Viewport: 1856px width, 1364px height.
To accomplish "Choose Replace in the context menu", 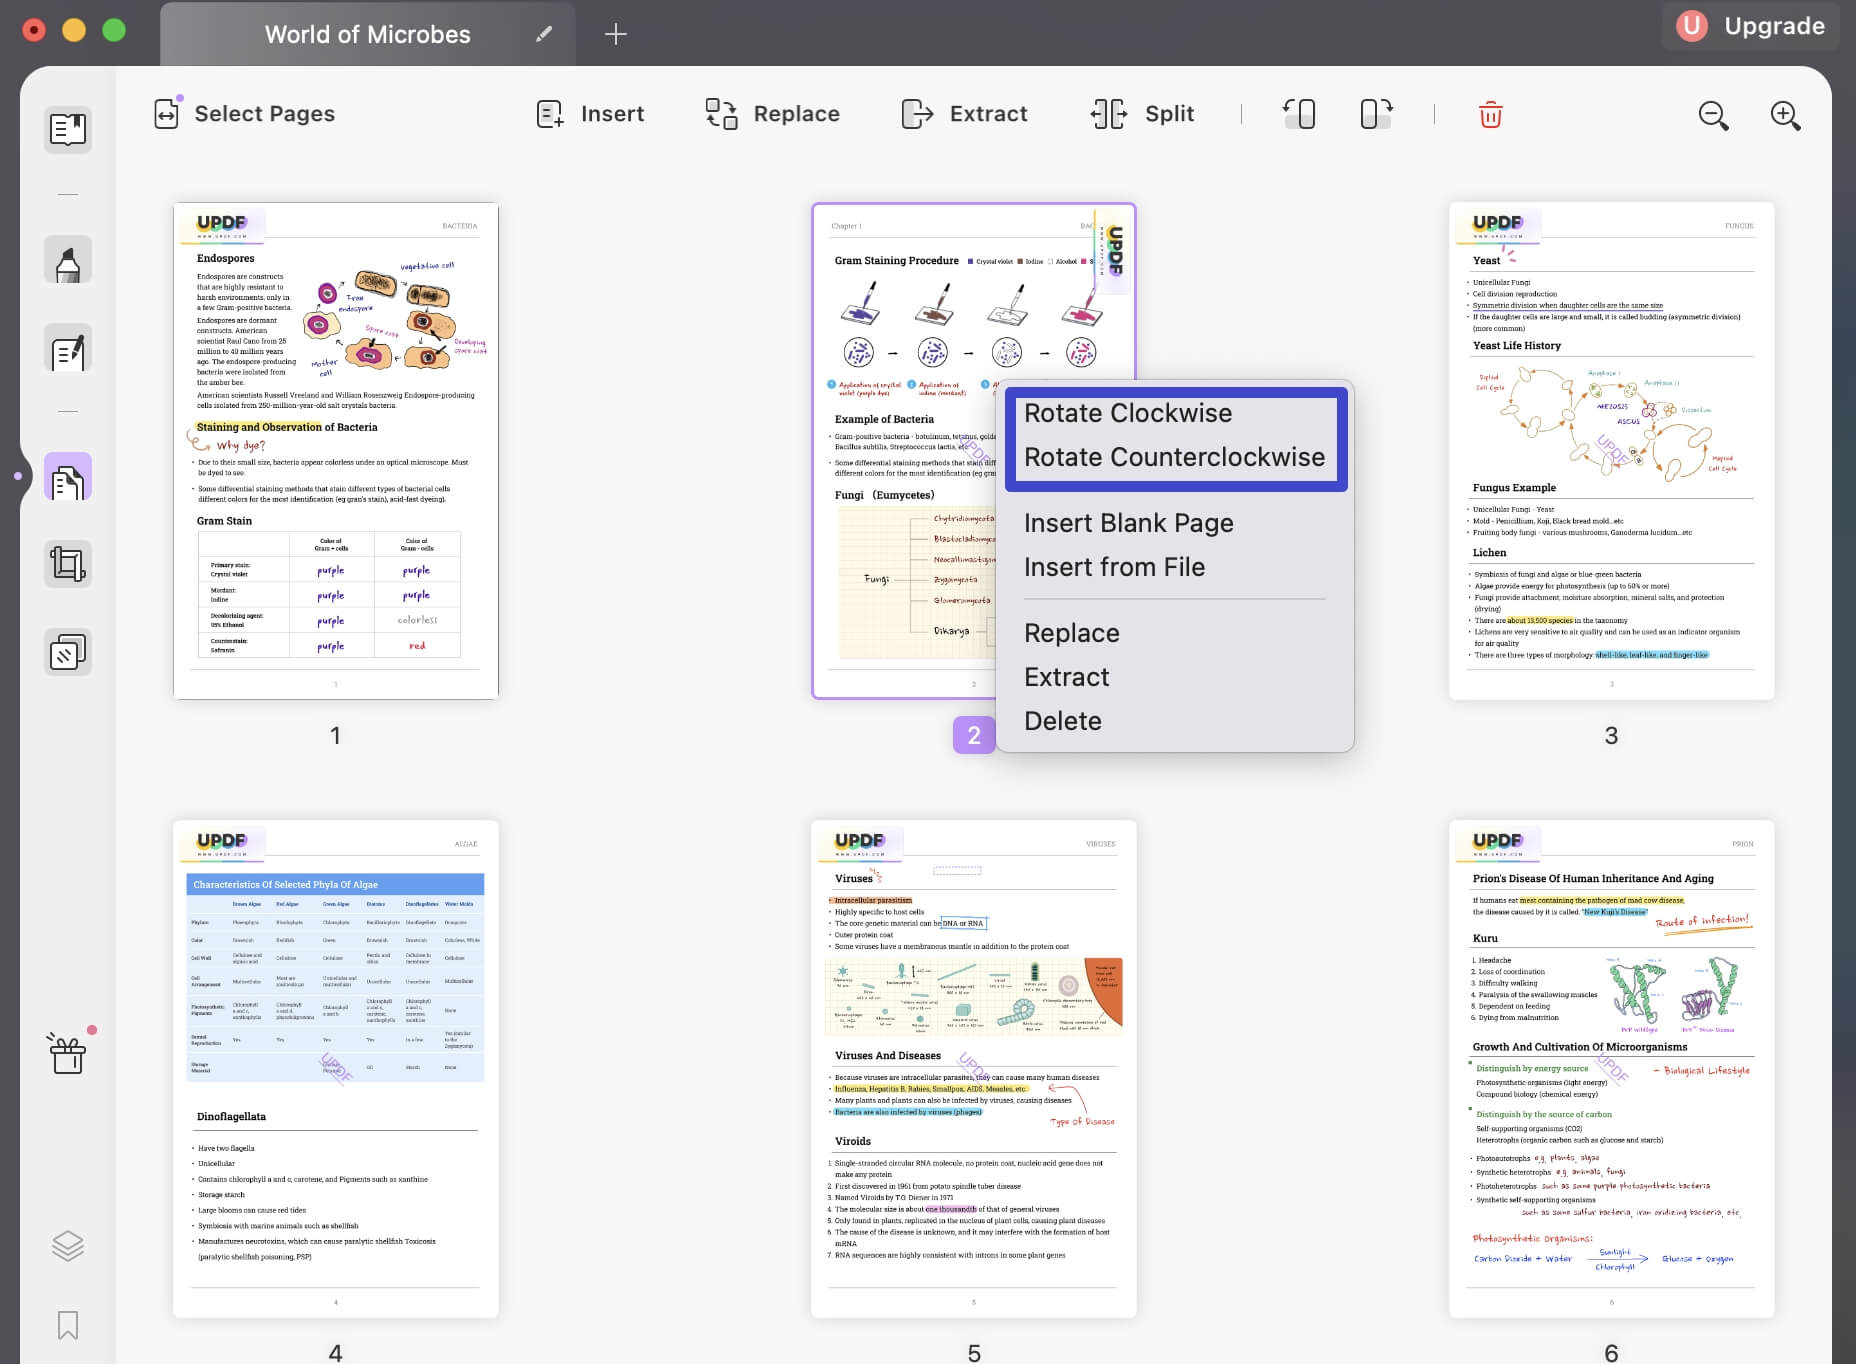I will (1071, 633).
